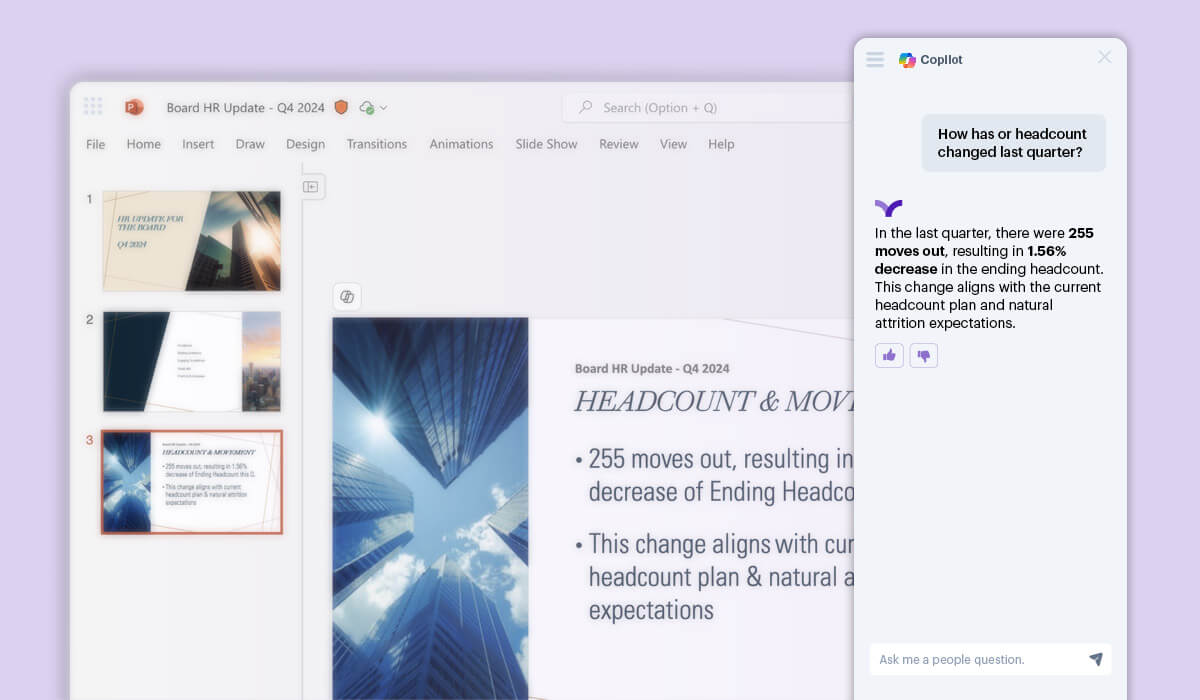Select slide 3 Headcount & Movement thumbnail
The image size is (1200, 700).
coord(192,482)
